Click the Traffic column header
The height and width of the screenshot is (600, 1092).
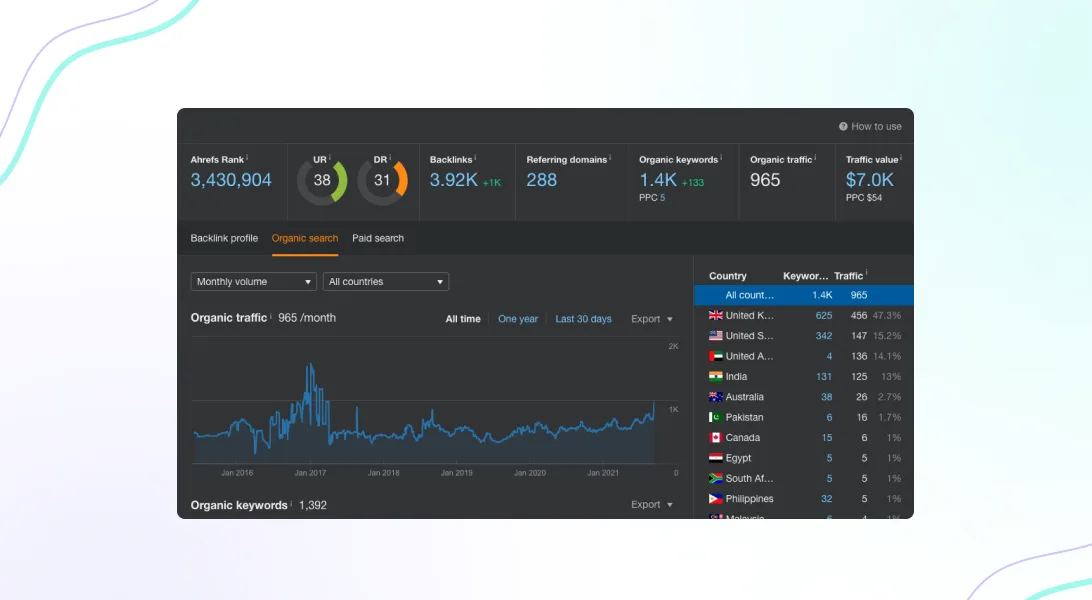(x=848, y=276)
